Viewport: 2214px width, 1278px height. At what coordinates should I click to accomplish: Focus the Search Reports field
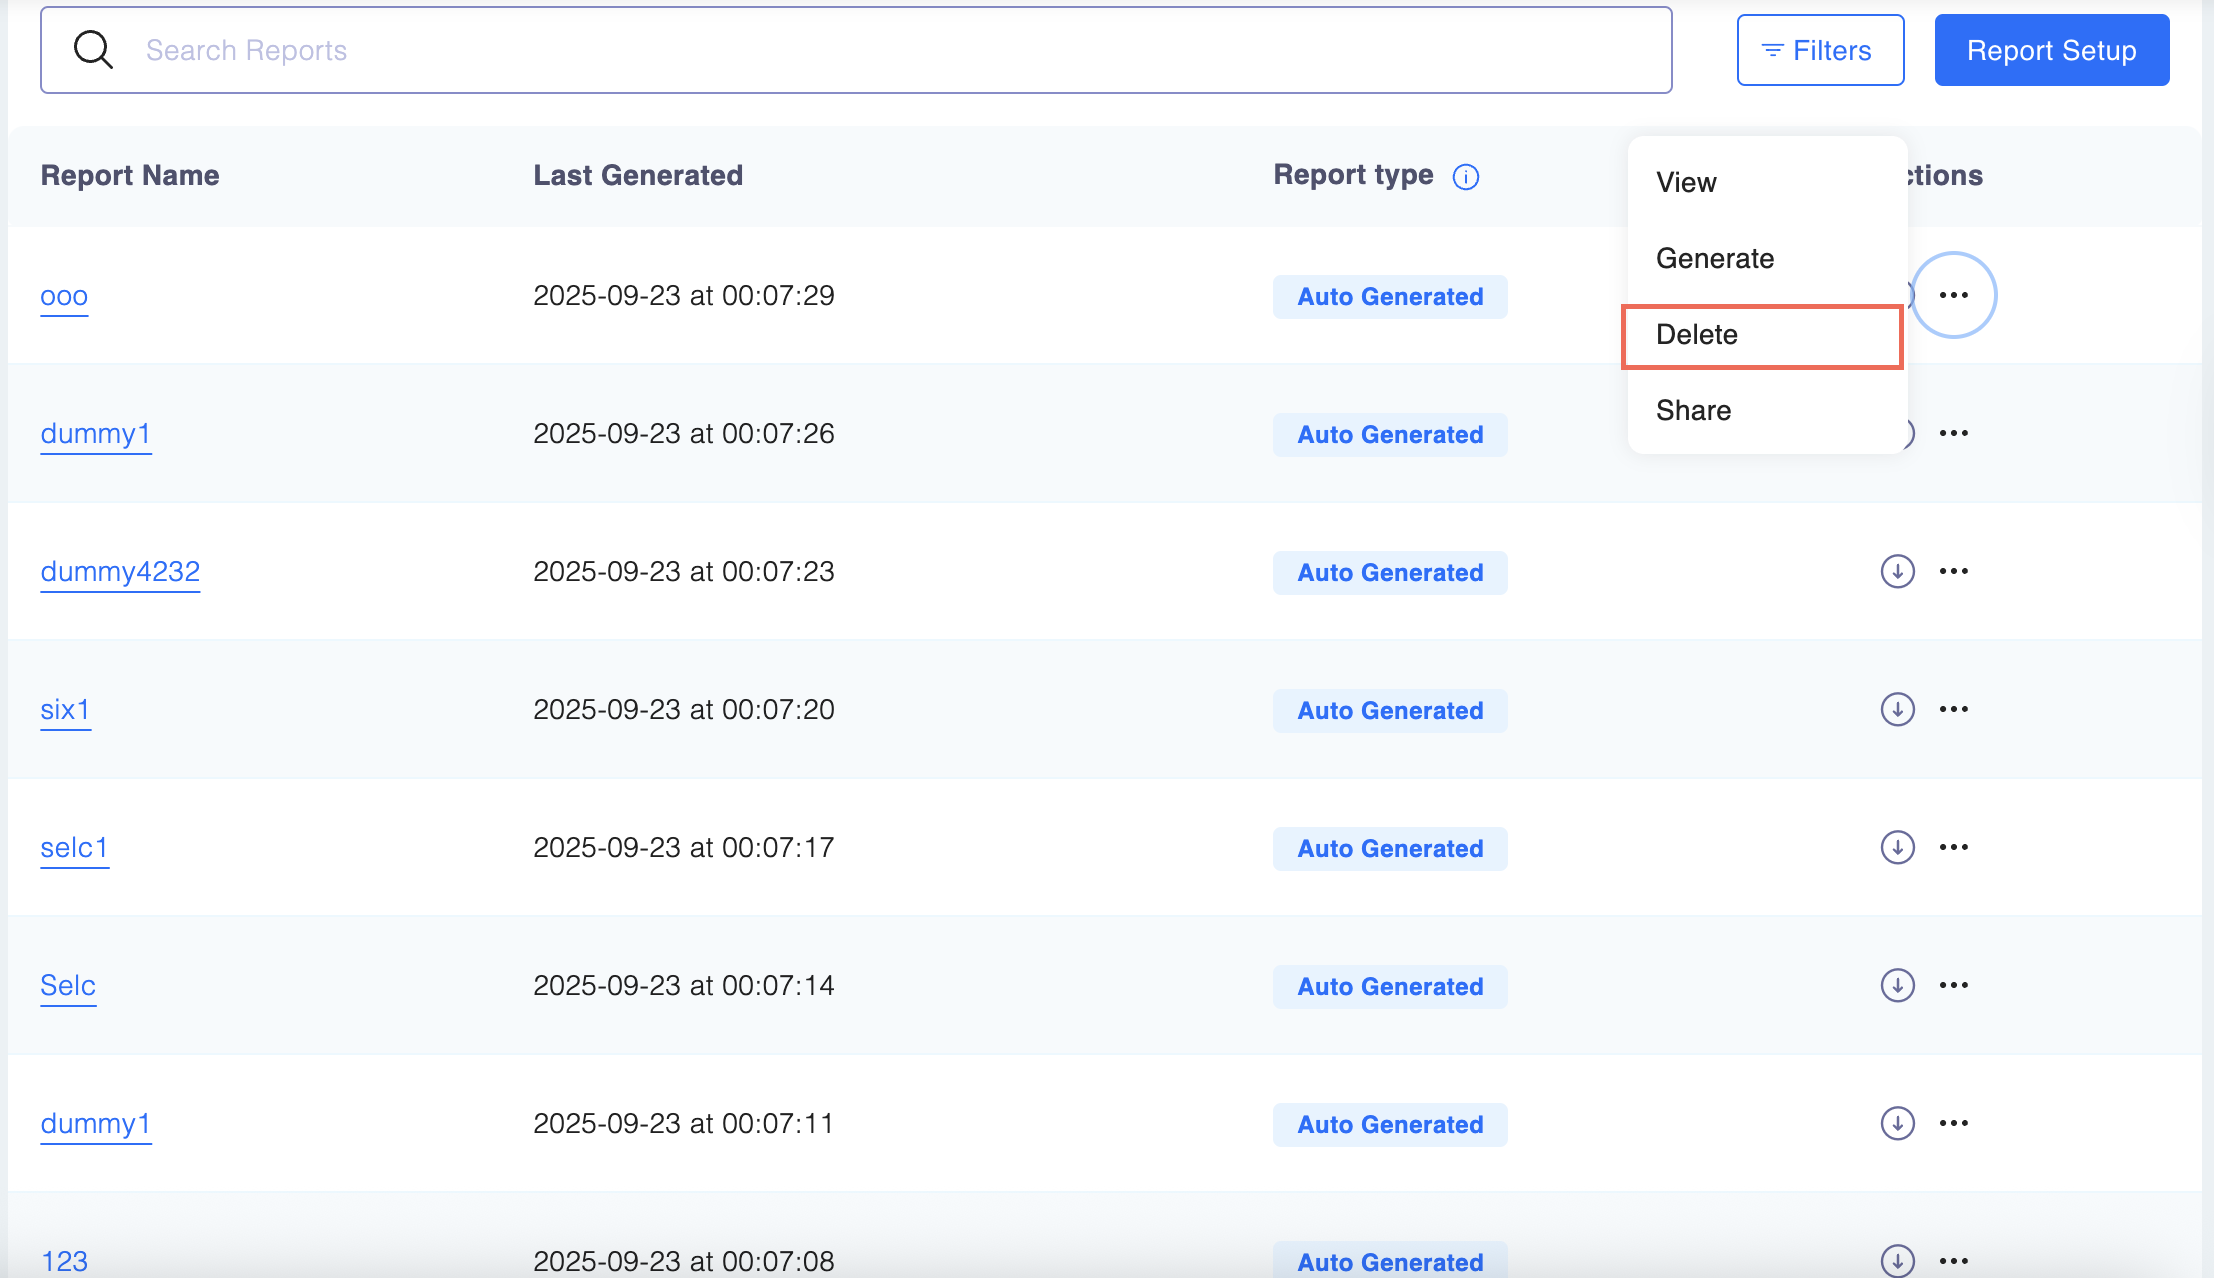(x=900, y=50)
